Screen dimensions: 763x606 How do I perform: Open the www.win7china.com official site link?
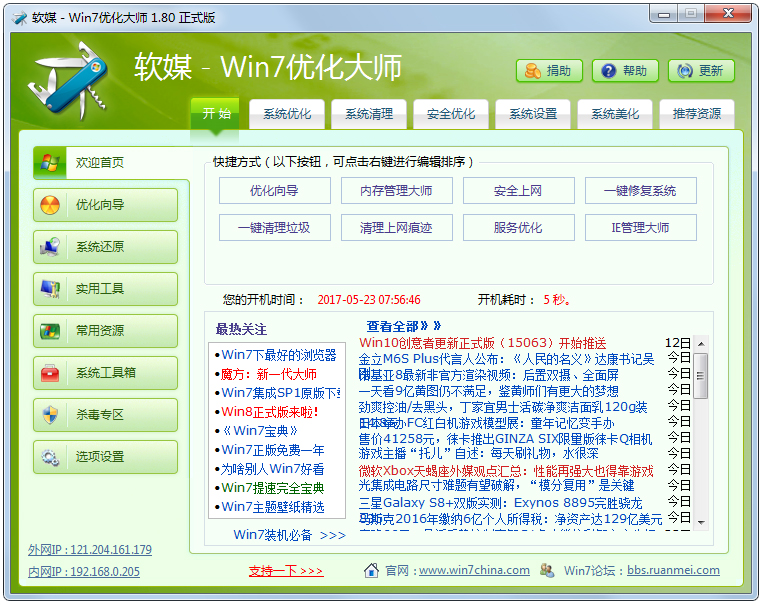tap(474, 571)
